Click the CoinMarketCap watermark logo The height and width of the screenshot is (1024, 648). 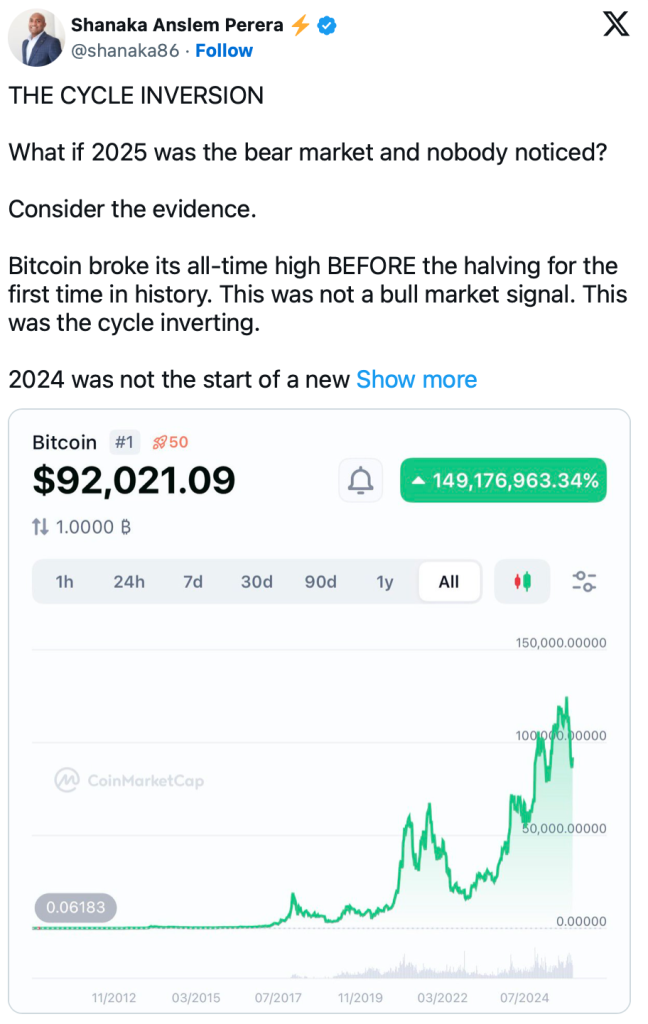click(129, 779)
